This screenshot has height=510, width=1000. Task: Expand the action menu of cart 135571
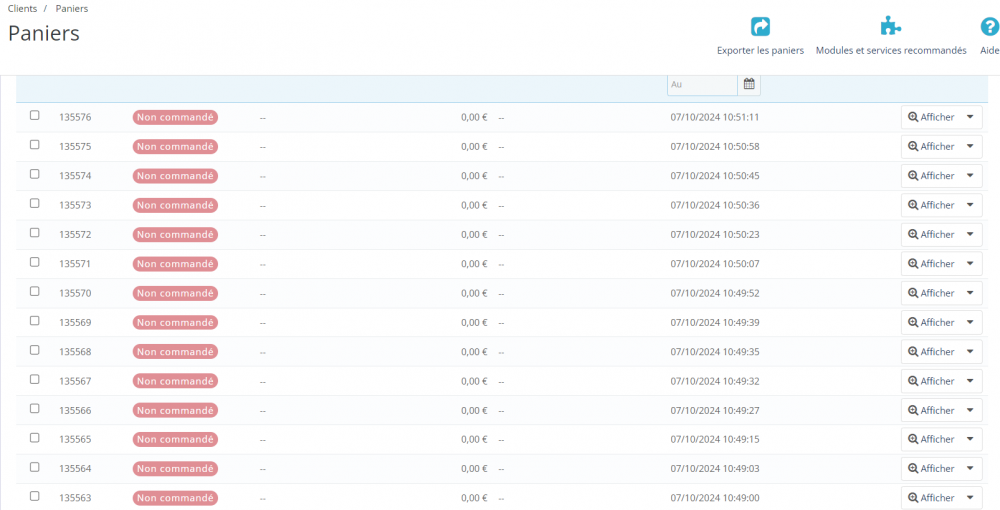point(970,264)
